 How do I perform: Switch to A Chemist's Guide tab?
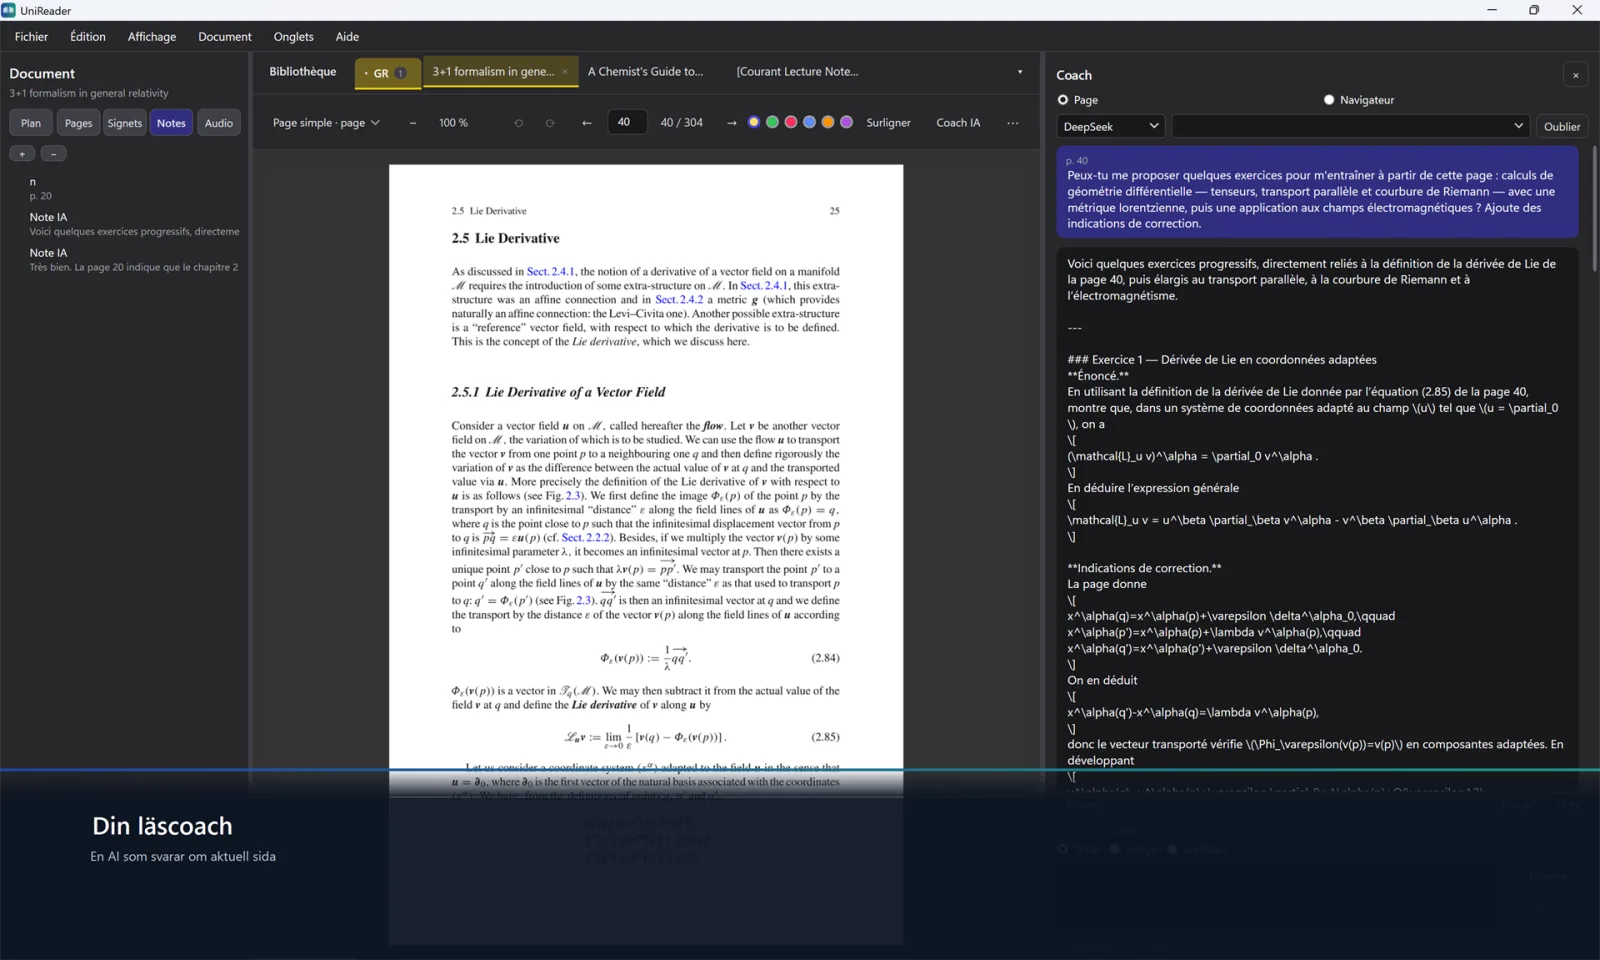(646, 72)
